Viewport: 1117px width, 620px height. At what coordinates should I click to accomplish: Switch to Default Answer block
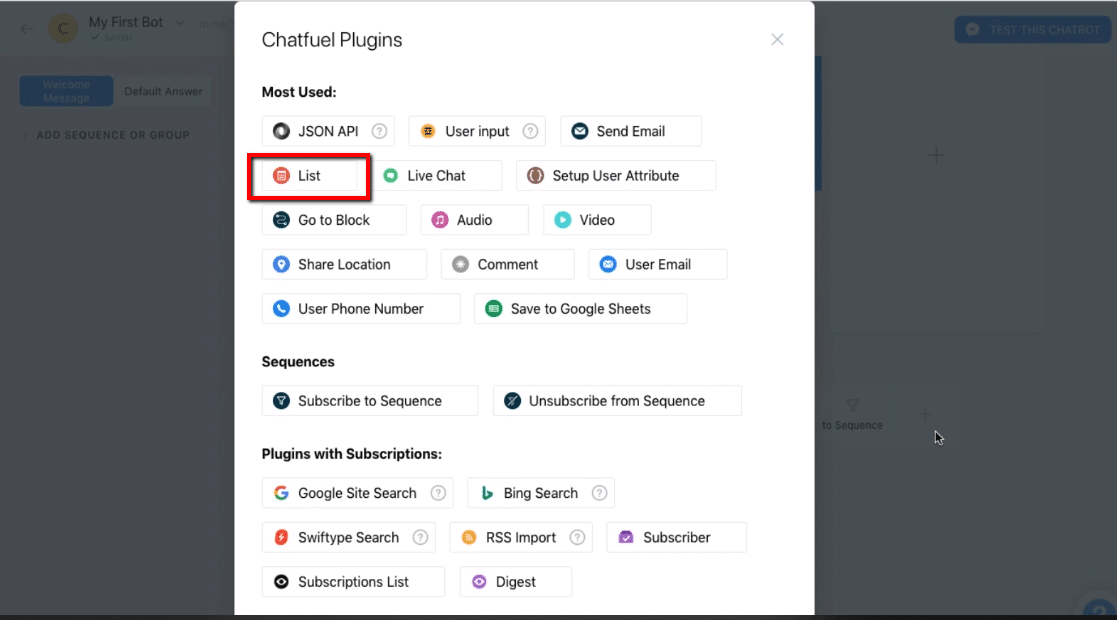163,91
